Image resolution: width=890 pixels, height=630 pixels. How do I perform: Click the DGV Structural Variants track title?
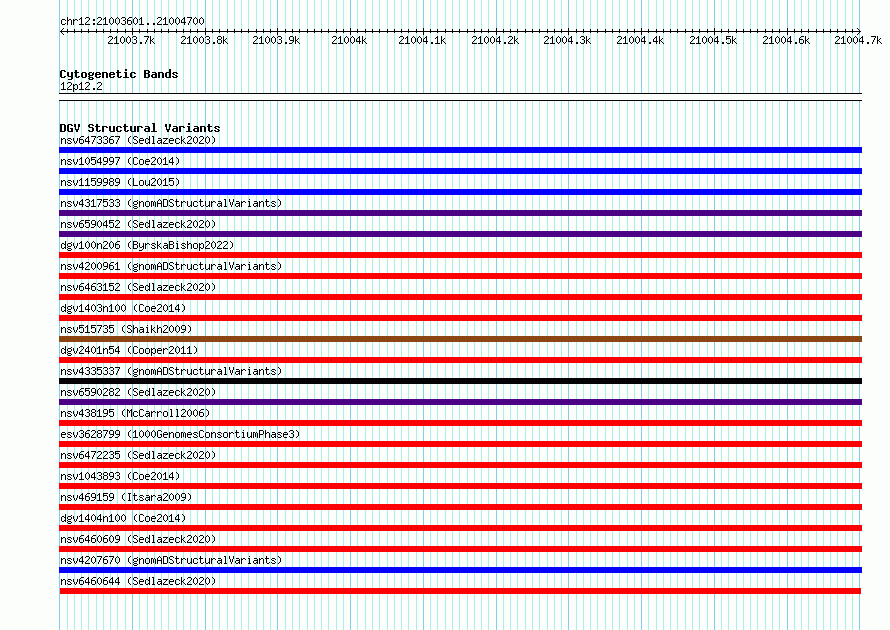(140, 128)
